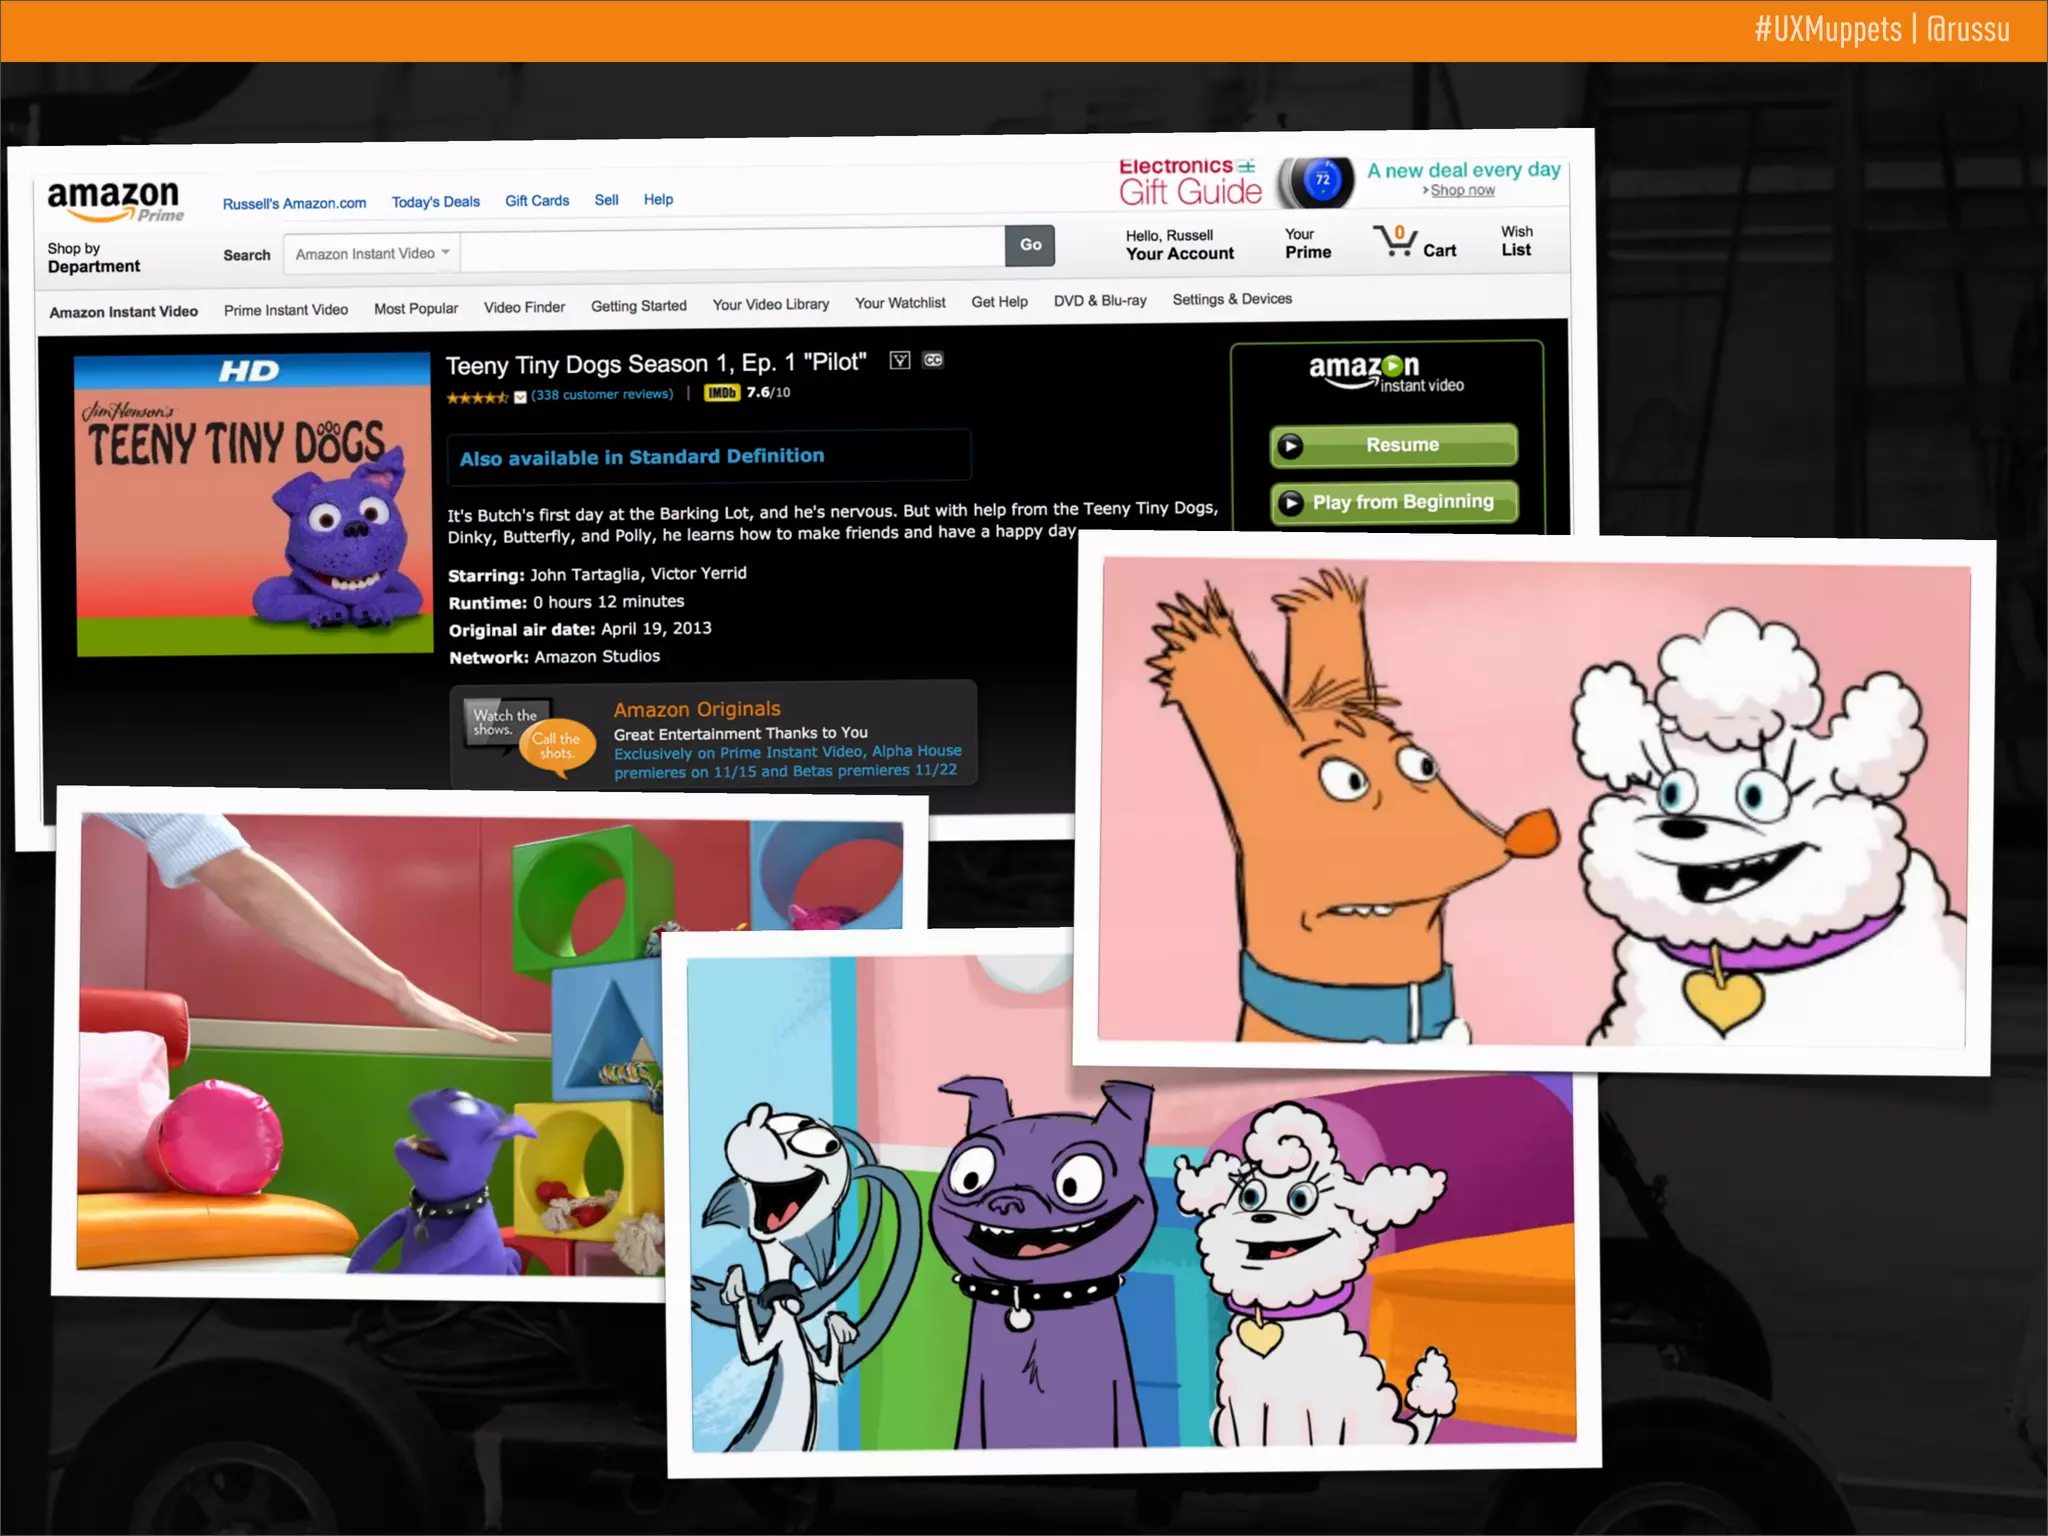
Task: Click the Nest thermostat ad image
Action: (x=1320, y=182)
